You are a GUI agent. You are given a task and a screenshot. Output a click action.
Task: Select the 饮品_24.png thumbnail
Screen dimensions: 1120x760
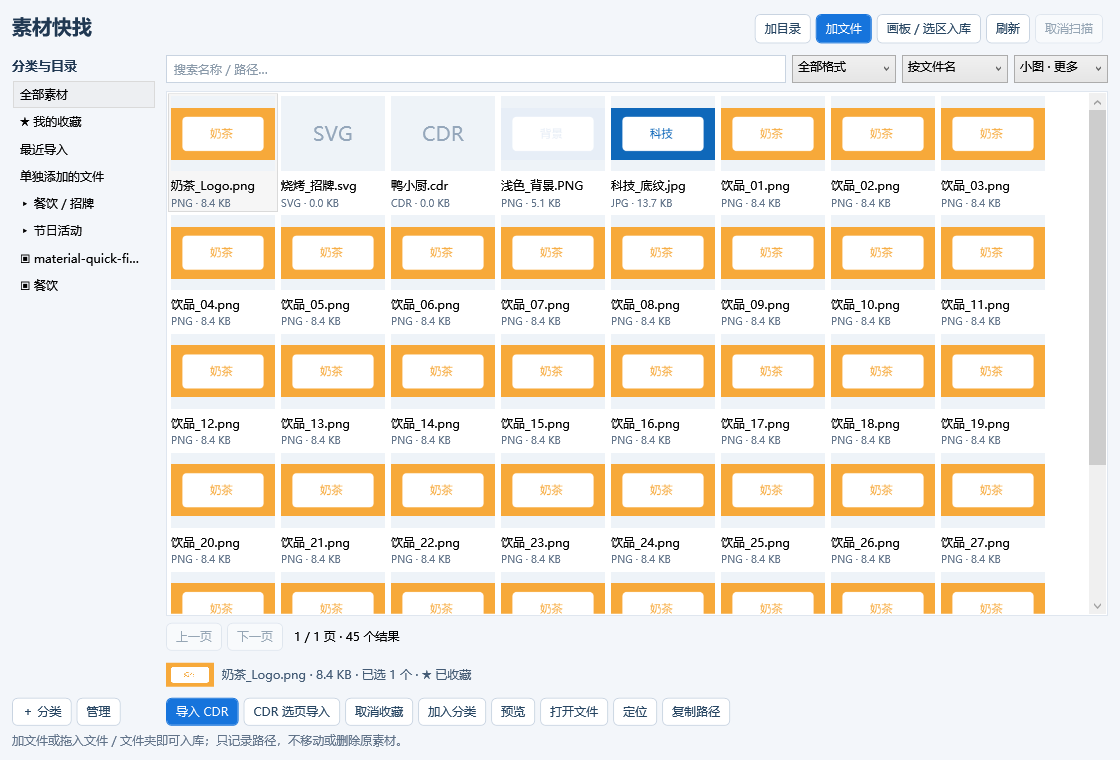[x=663, y=490]
